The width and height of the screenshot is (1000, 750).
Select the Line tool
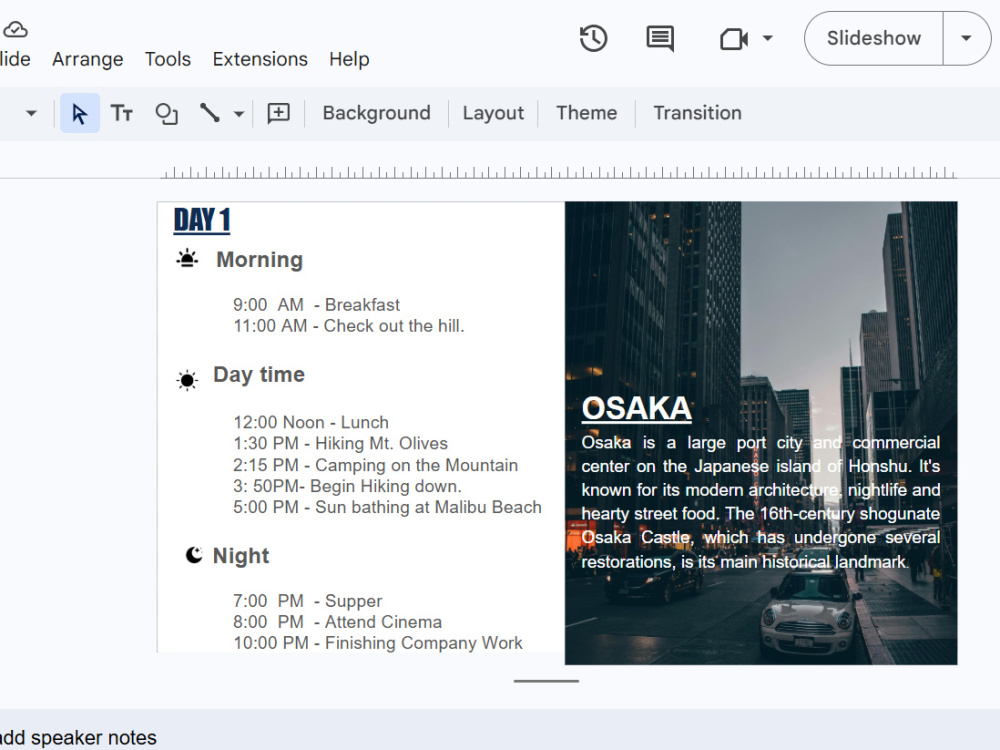tap(209, 113)
